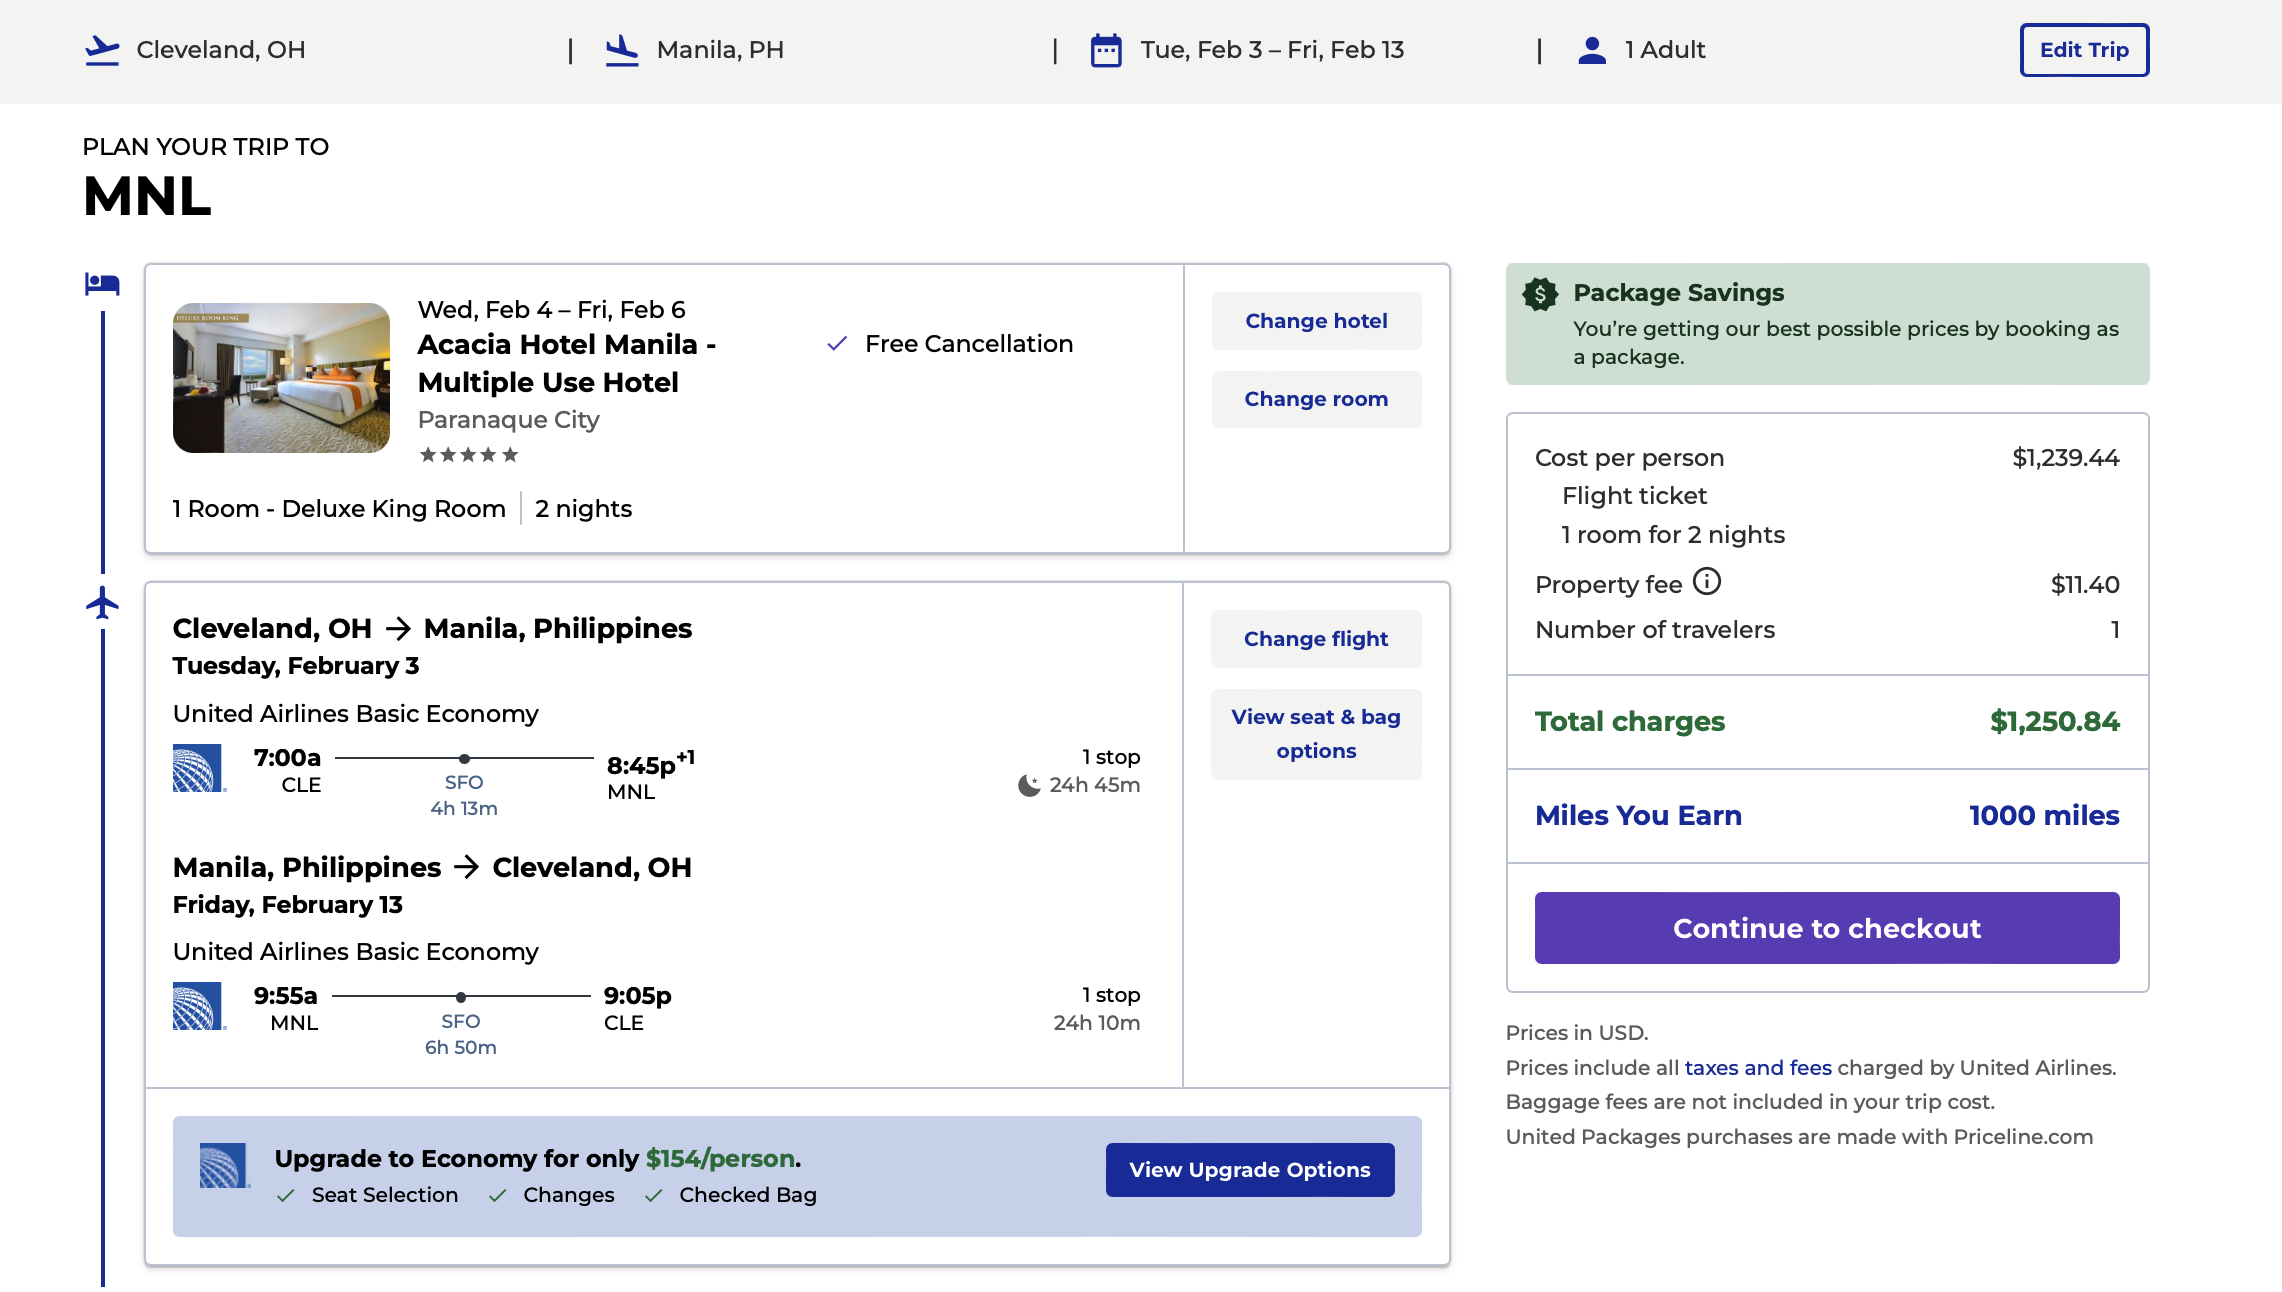Click the overnight moon icon beside 24h 45m
This screenshot has width=2282, height=1292.
1029,785
